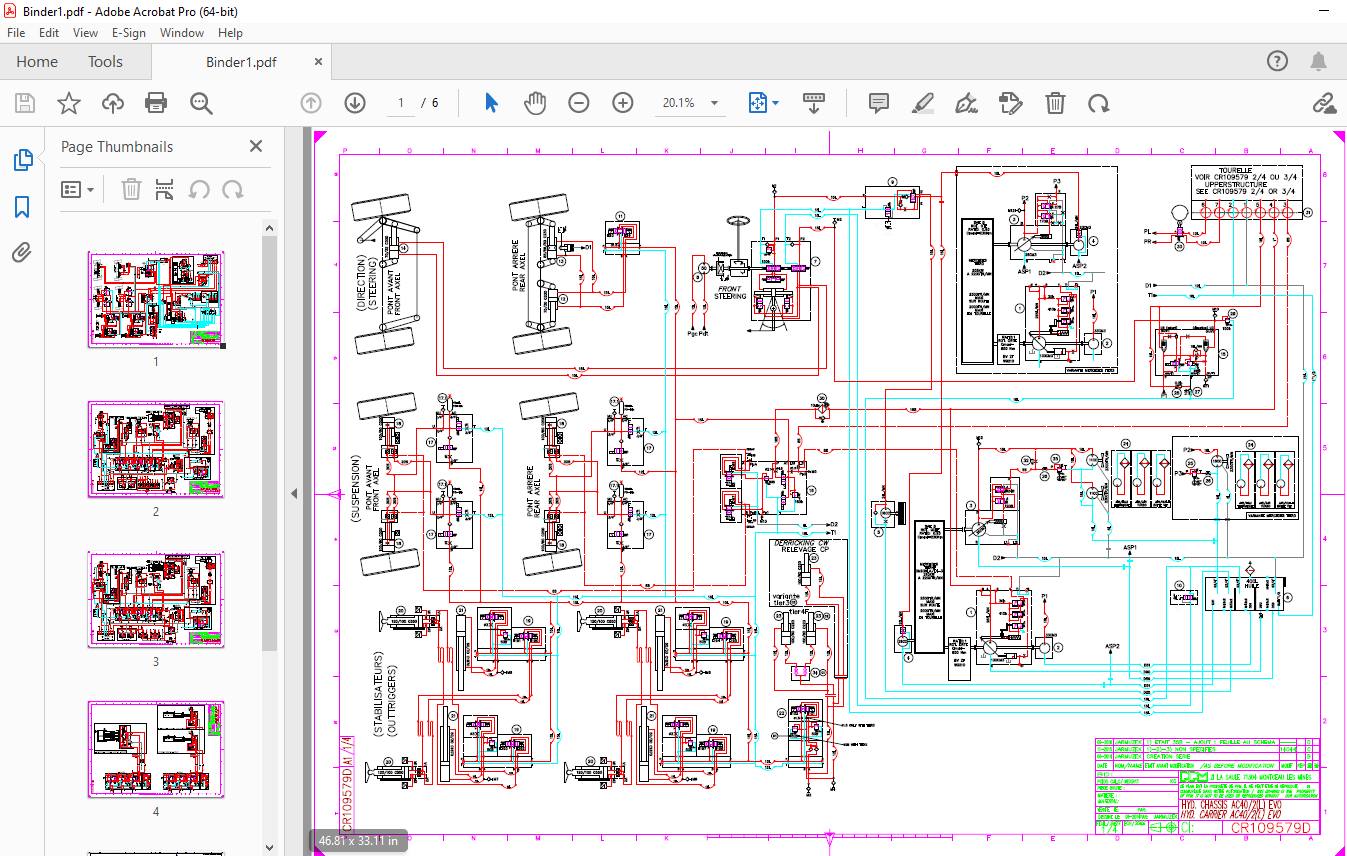Open the thumbnails options menu dropdown
Image resolution: width=1347 pixels, height=856 pixels.
78,189
